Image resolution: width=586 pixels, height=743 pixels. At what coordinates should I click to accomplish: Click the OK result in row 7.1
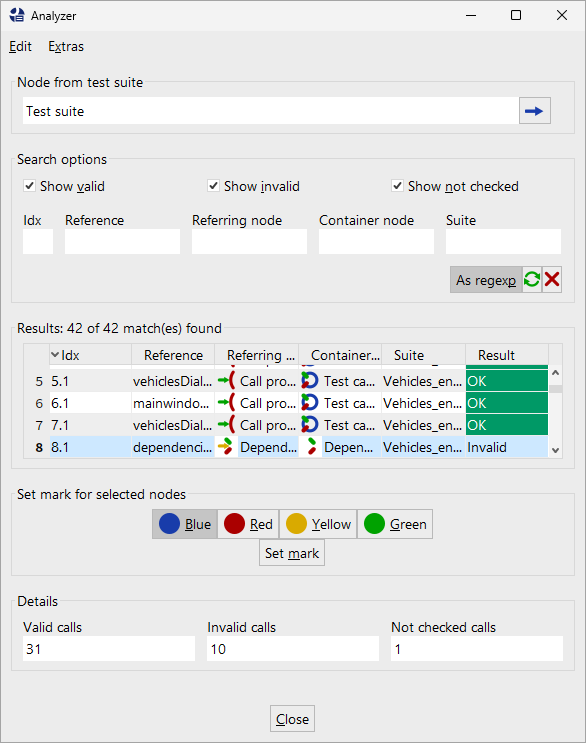point(507,425)
